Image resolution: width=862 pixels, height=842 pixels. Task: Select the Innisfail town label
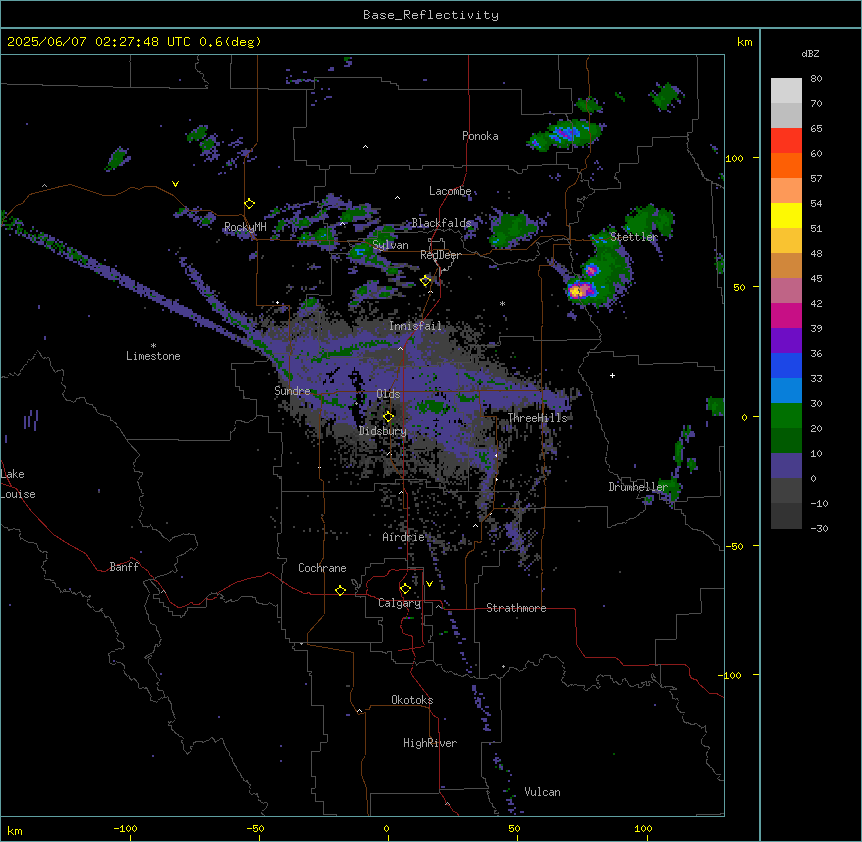click(415, 326)
